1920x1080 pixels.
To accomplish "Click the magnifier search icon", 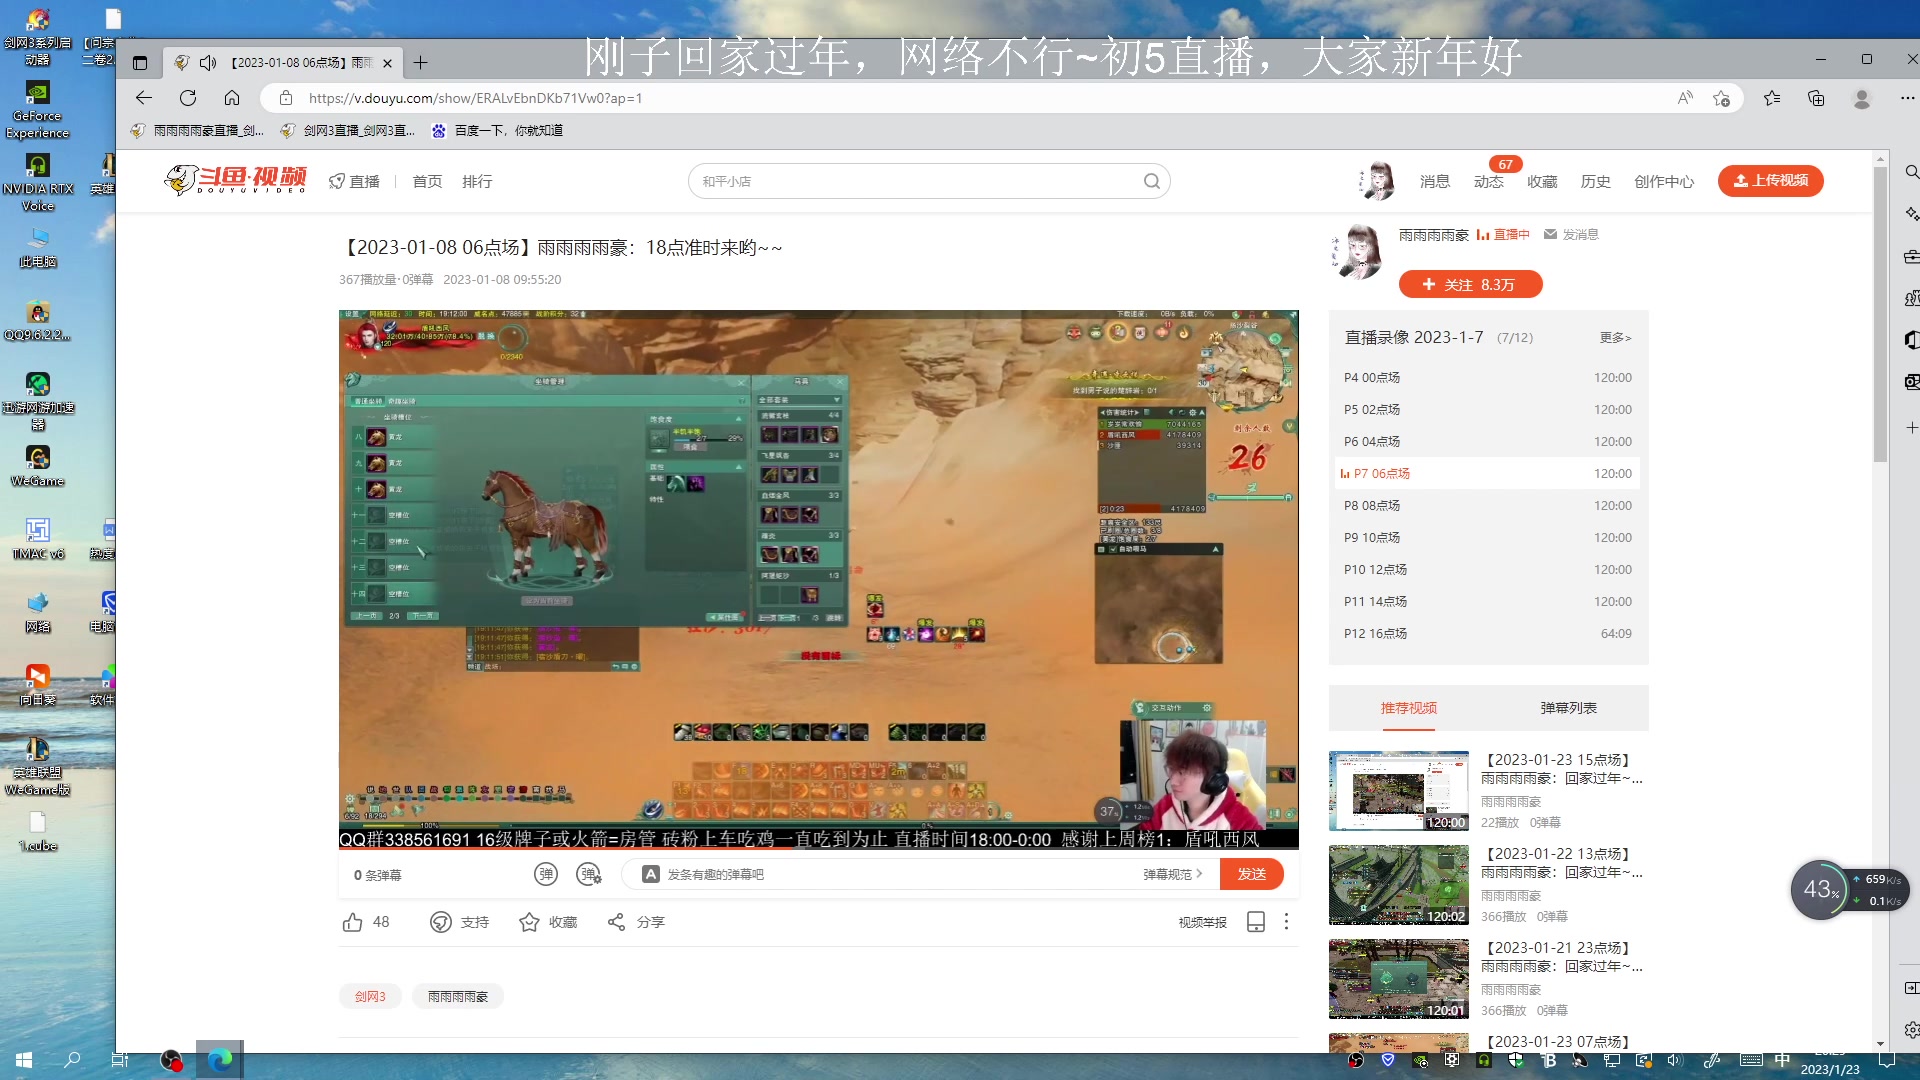I will pyautogui.click(x=1152, y=181).
